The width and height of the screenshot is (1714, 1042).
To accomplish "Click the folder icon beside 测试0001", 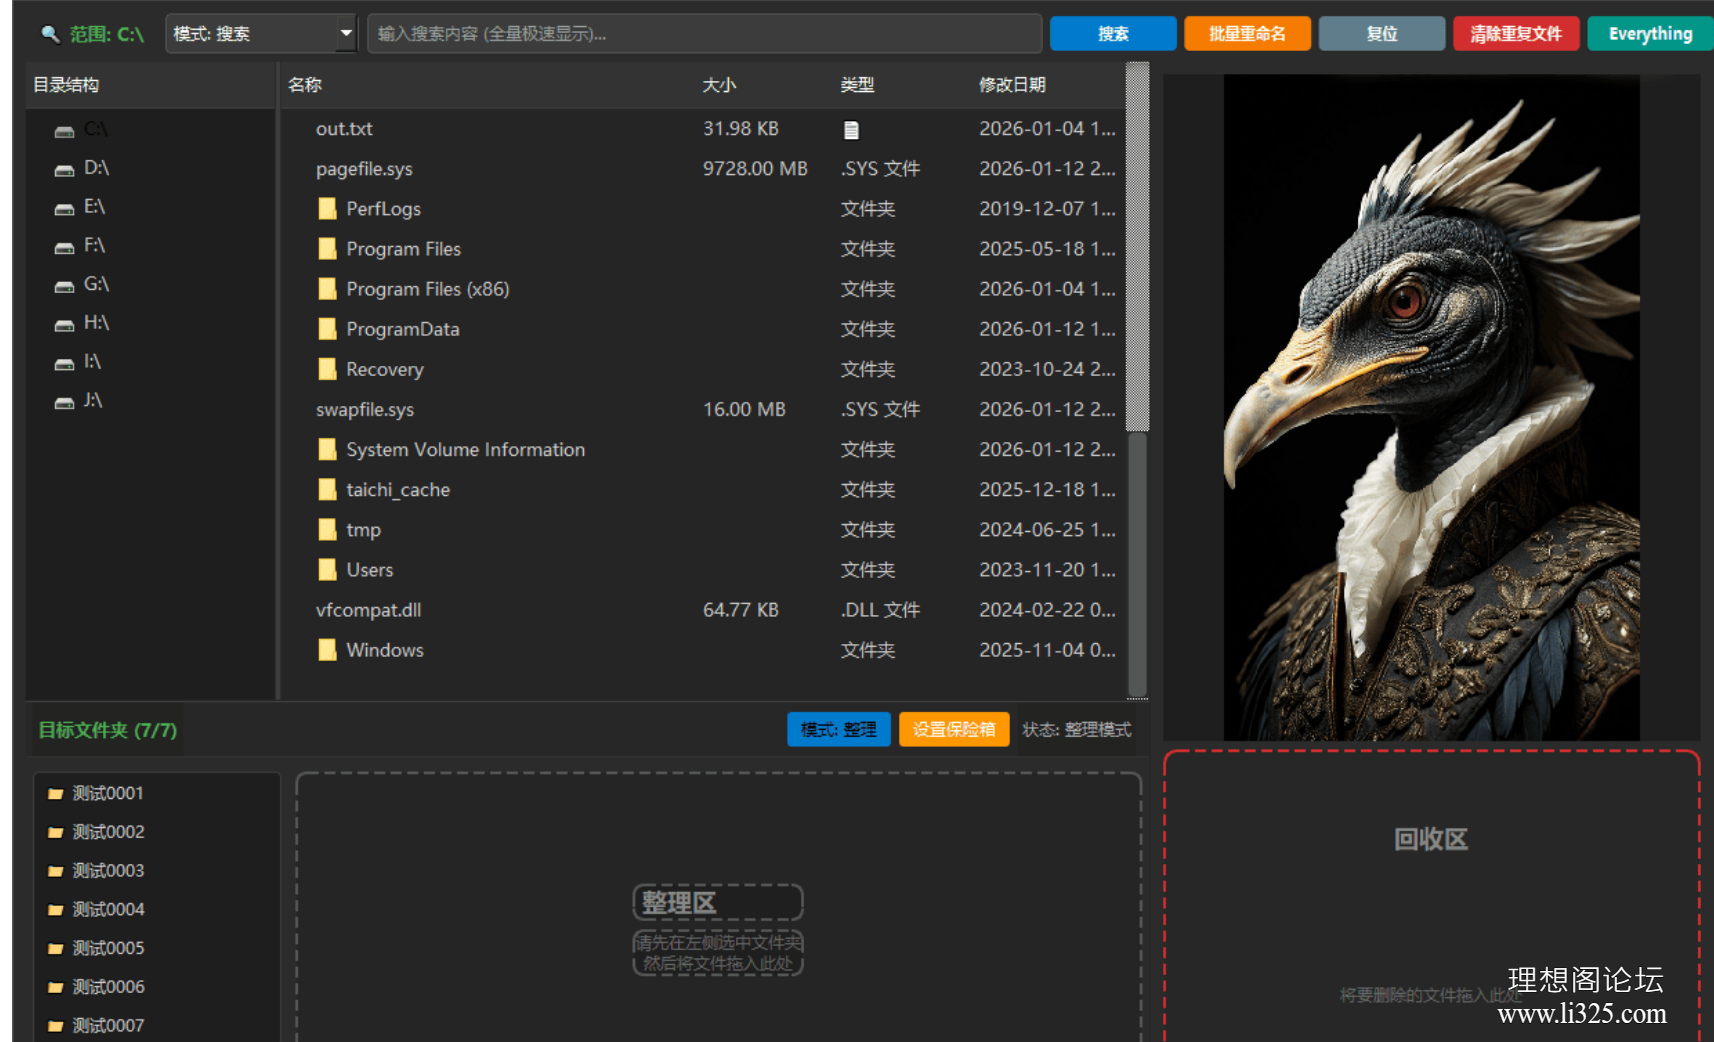I will [57, 792].
